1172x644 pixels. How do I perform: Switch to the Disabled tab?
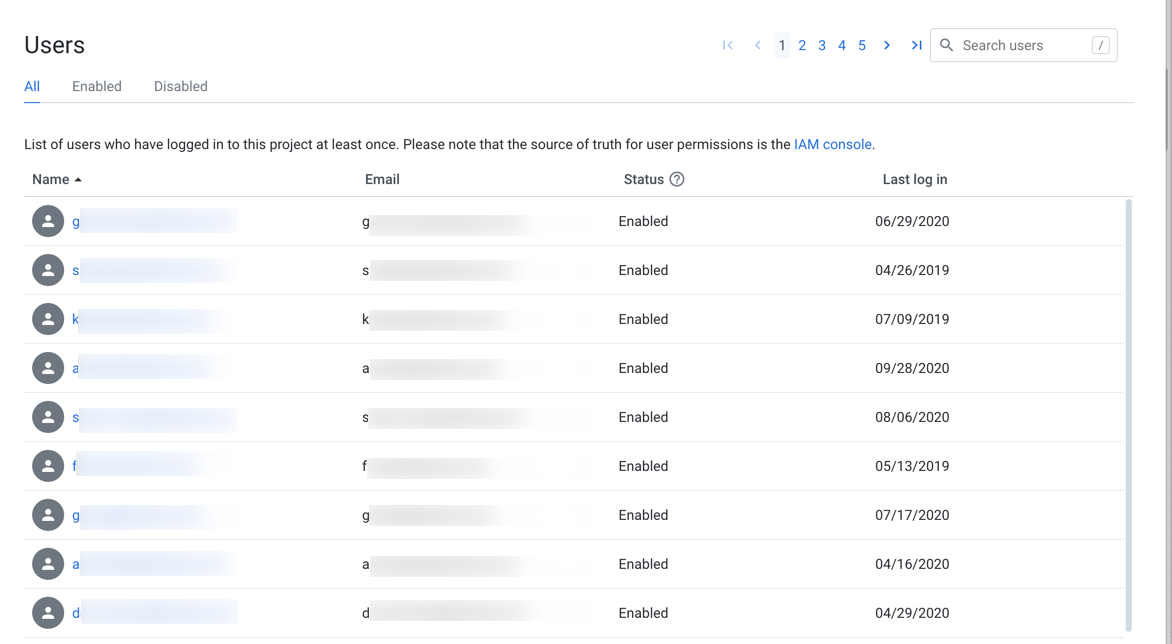(181, 86)
